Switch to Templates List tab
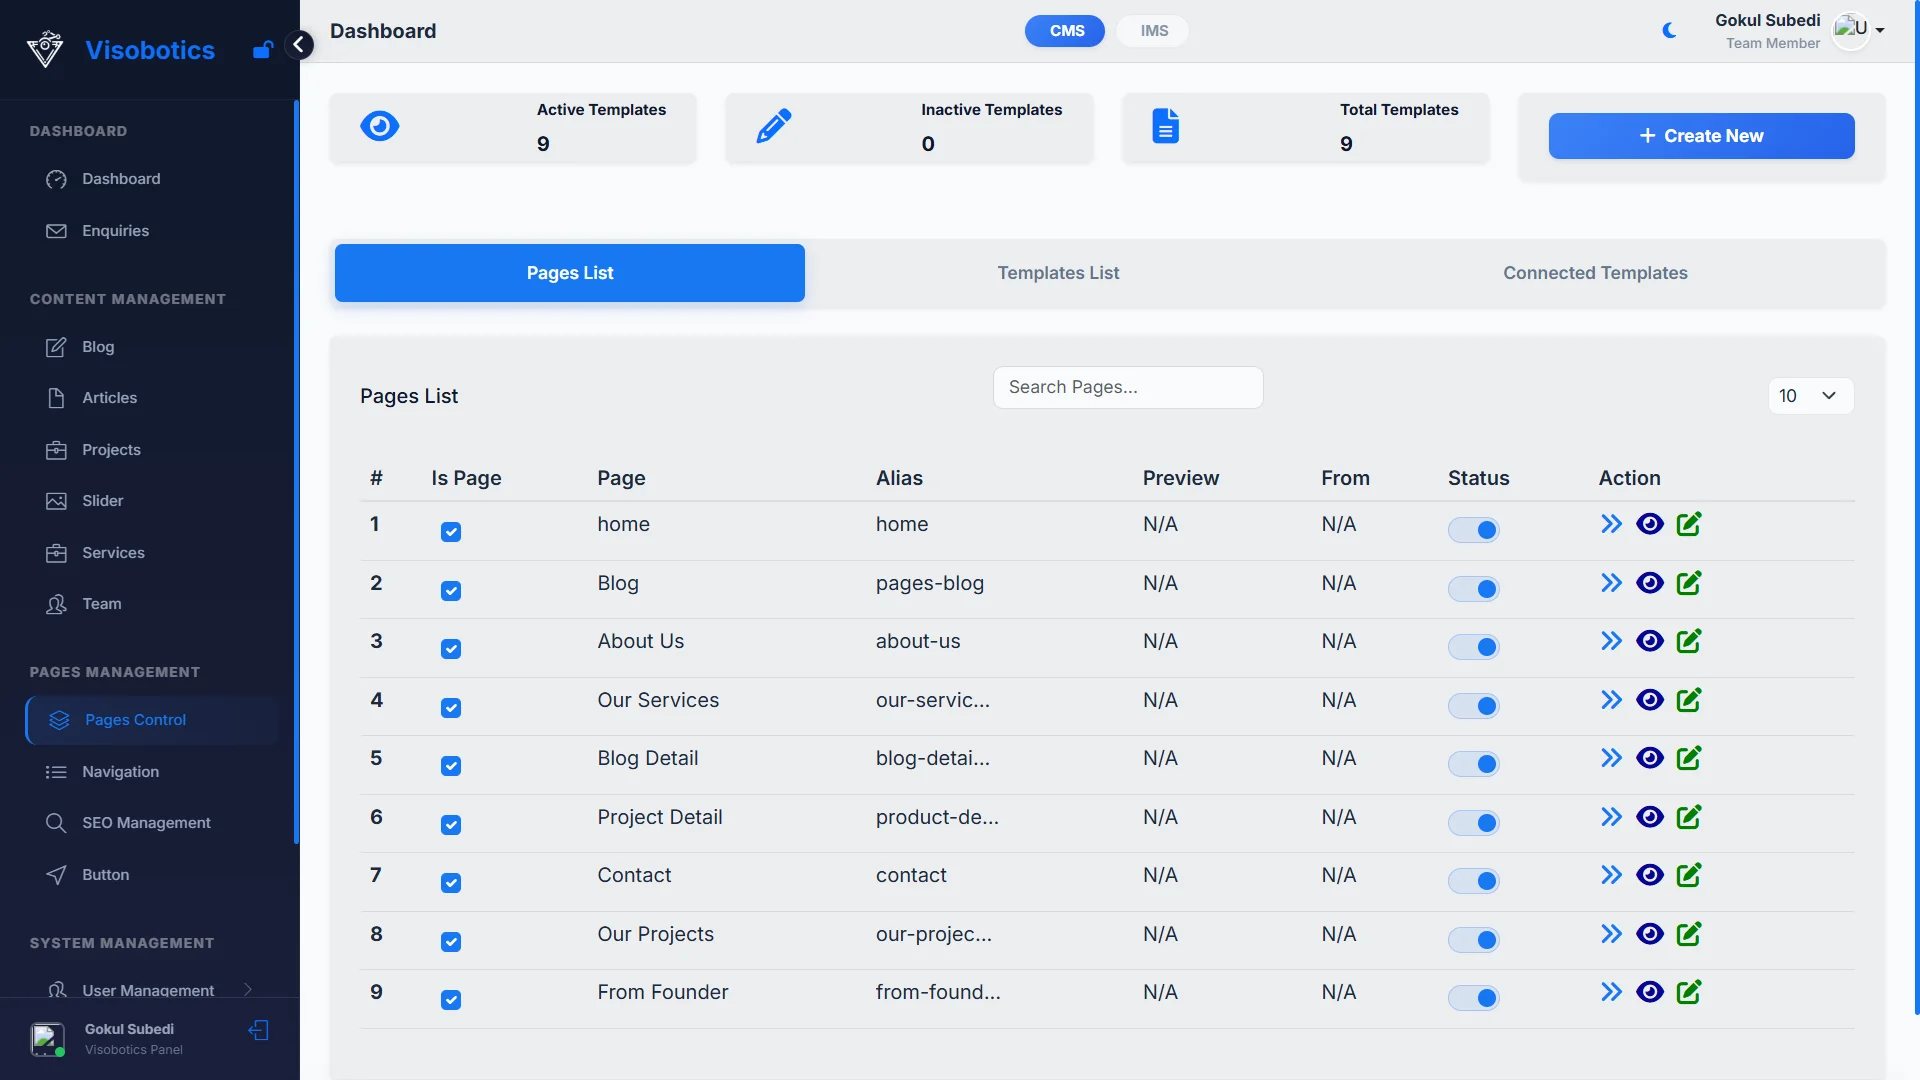This screenshot has width=1920, height=1080. (x=1058, y=273)
